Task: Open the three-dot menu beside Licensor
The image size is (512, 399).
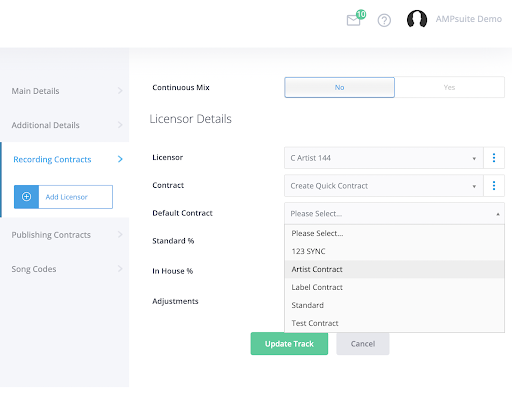Action: point(494,158)
